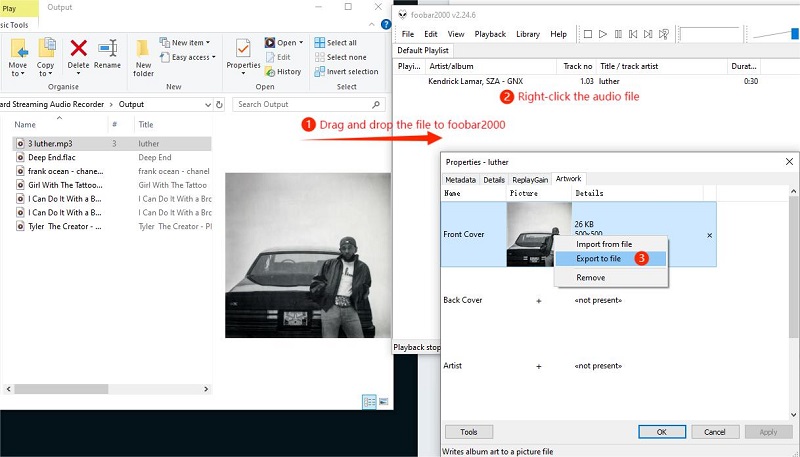
Task: Click the Cancel button in Properties dialog
Action: [715, 431]
